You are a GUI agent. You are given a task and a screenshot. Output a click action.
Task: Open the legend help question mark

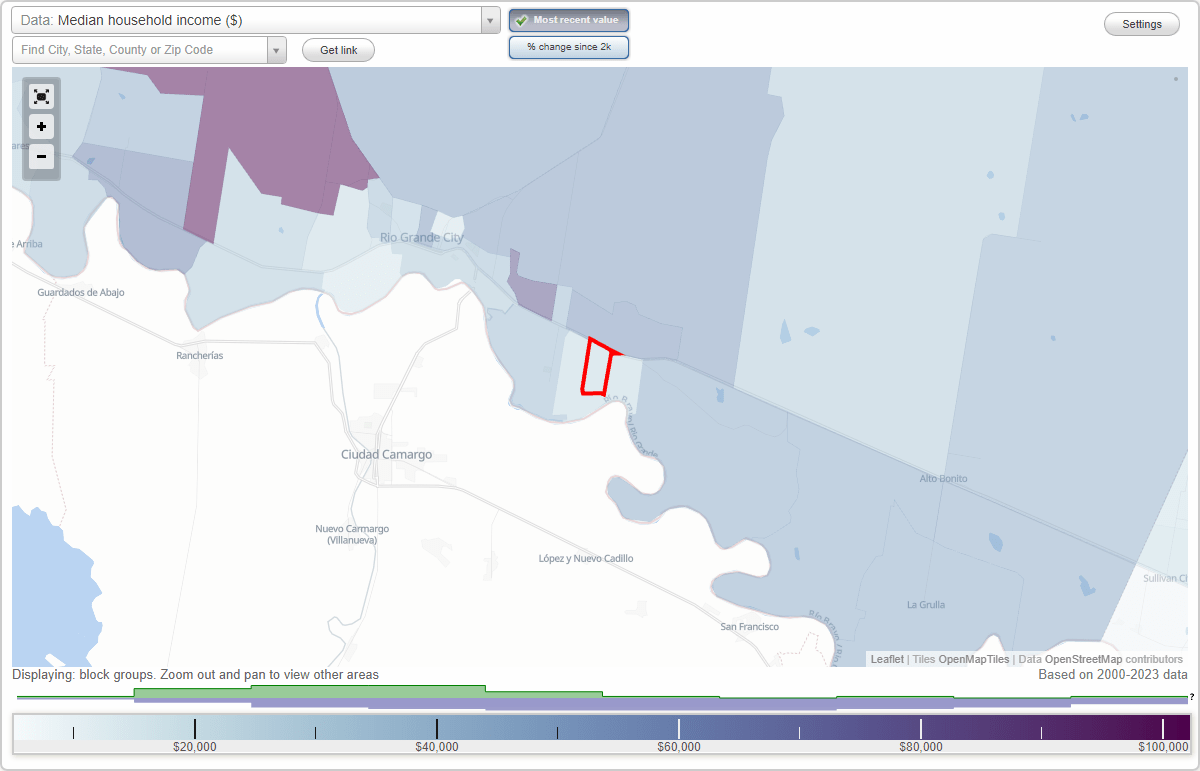(x=1193, y=698)
